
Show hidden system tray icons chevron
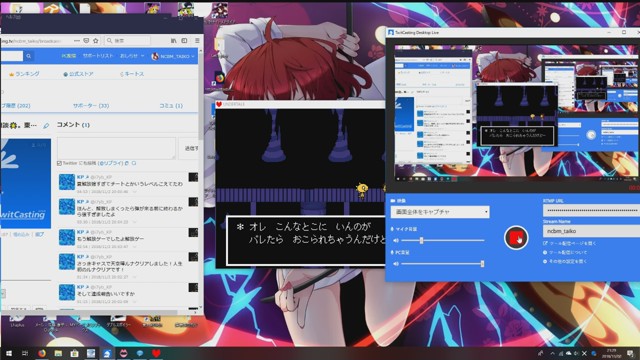click(x=552, y=353)
